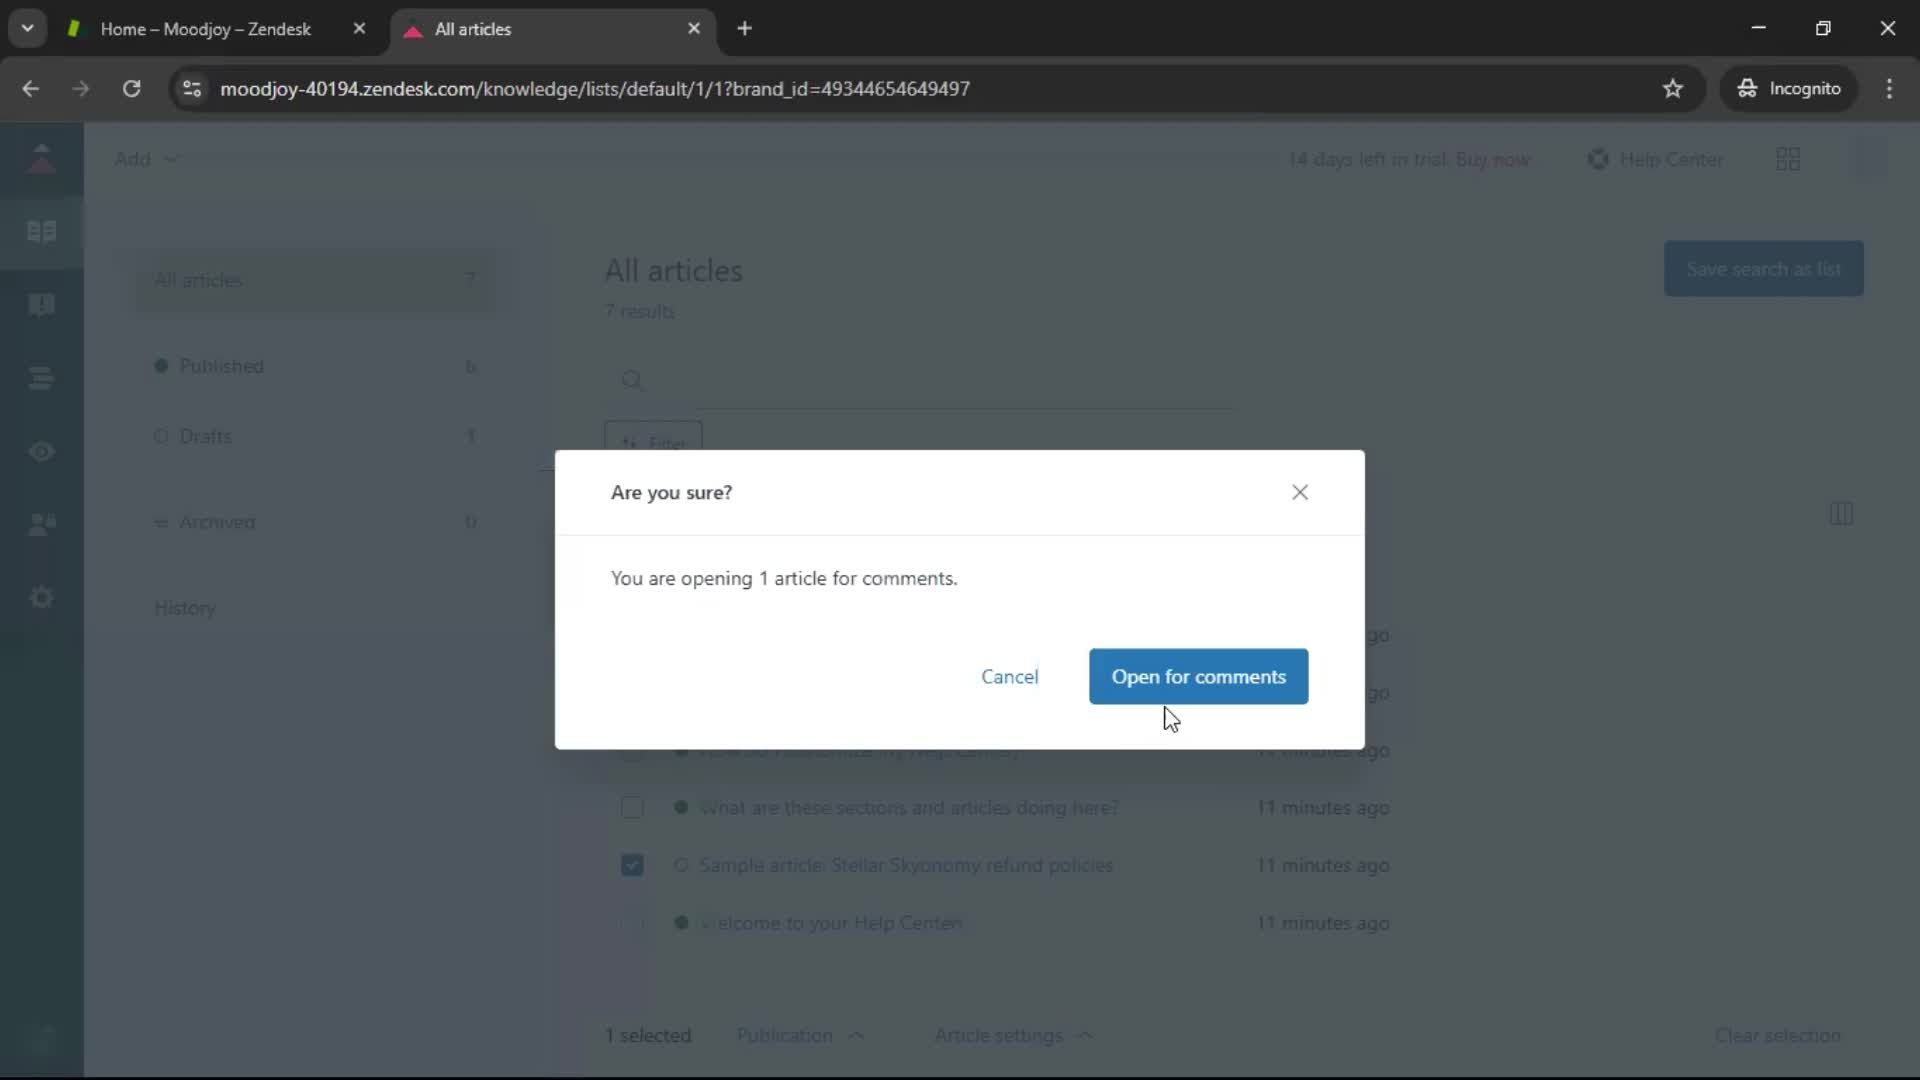The image size is (1920, 1080).
Task: Confirm with the Open for comments button
Action: [x=1198, y=676]
